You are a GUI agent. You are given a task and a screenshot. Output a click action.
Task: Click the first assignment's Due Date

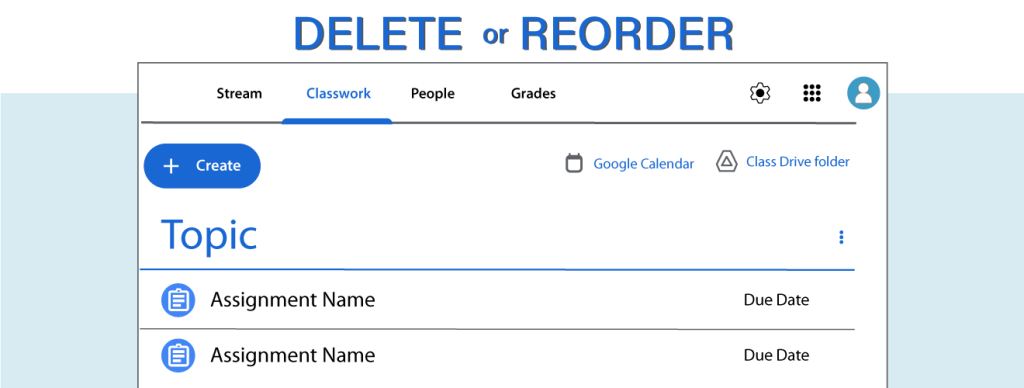coord(776,300)
